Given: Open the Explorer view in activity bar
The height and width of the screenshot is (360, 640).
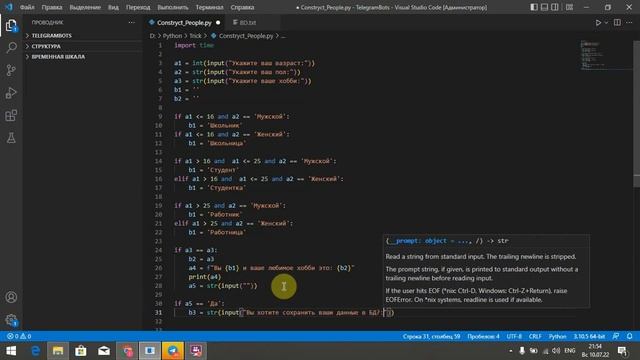Looking at the screenshot, I should (x=11, y=25).
